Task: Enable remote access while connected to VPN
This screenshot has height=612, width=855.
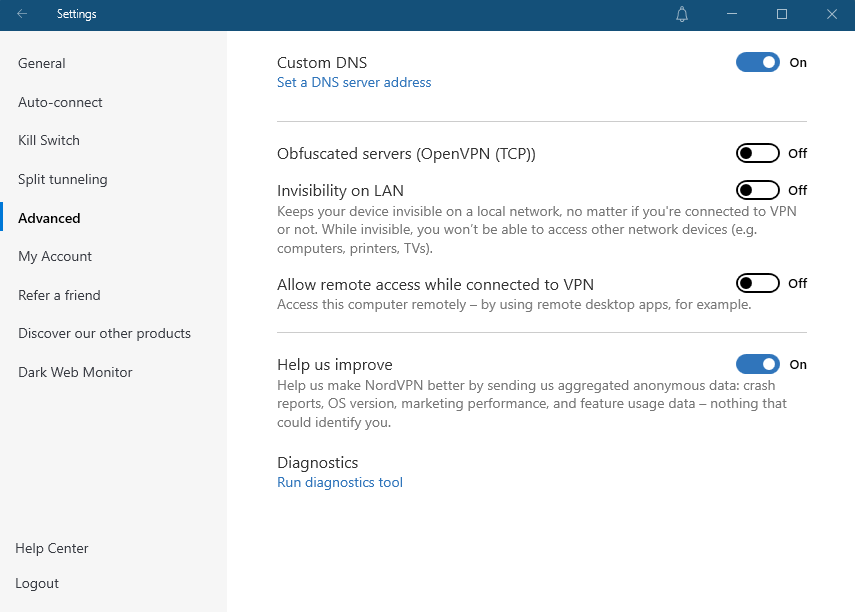Action: (757, 283)
